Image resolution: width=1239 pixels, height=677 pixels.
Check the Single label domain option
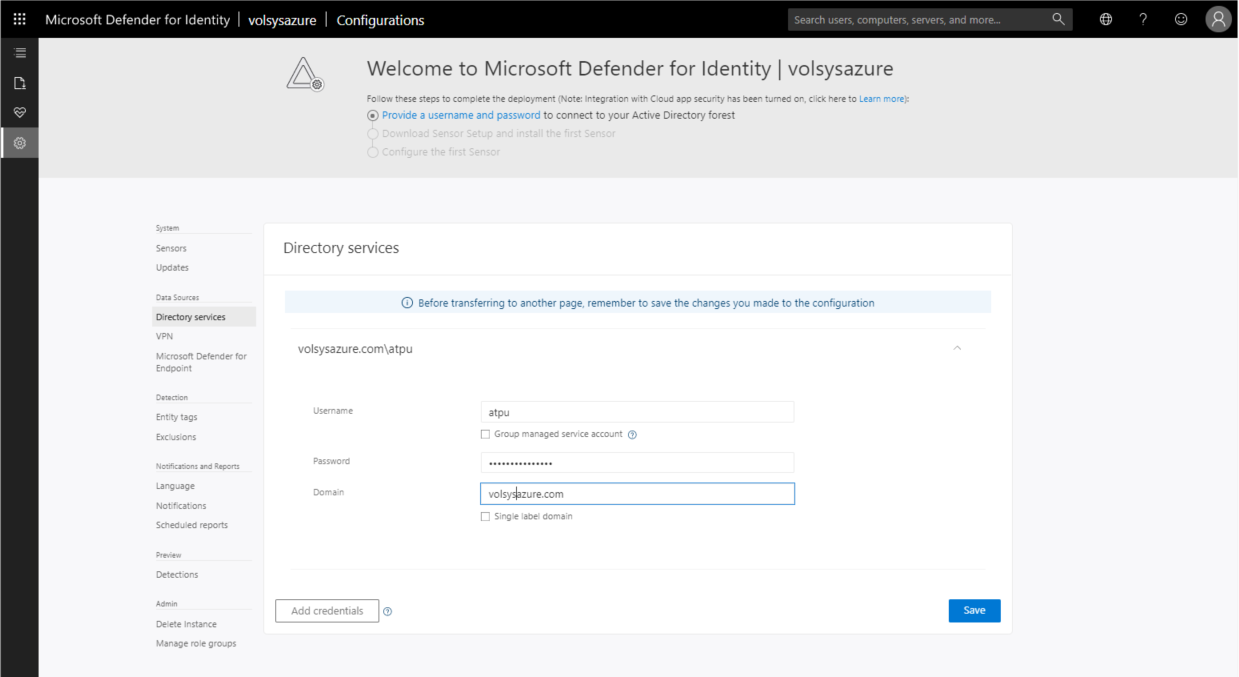[x=485, y=516]
